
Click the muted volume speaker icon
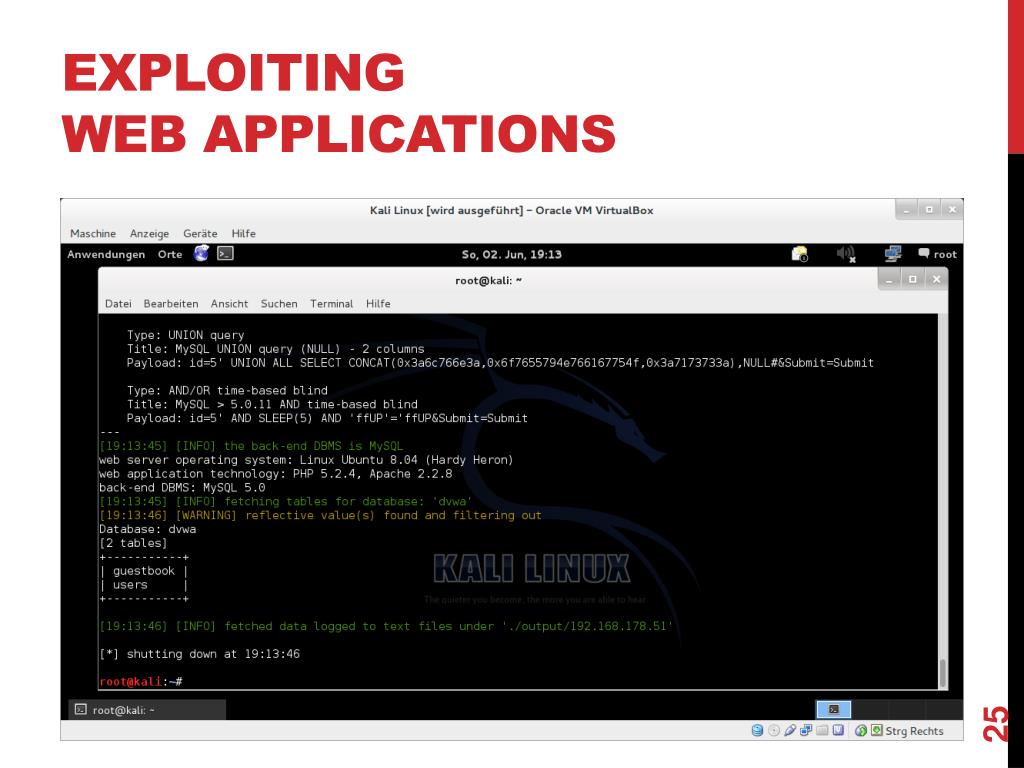click(846, 254)
